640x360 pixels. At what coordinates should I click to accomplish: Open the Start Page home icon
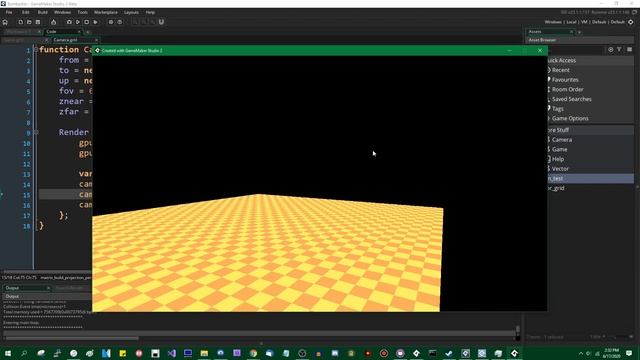pyautogui.click(x=5, y=22)
